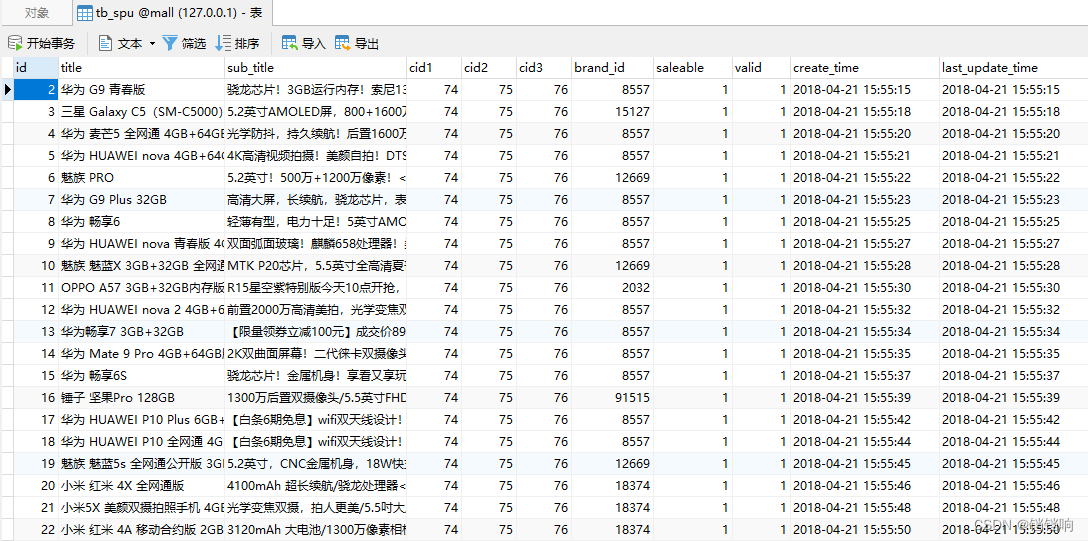
Task: Click the Begin Transaction (开始事务) icon
Action: click(x=15, y=44)
